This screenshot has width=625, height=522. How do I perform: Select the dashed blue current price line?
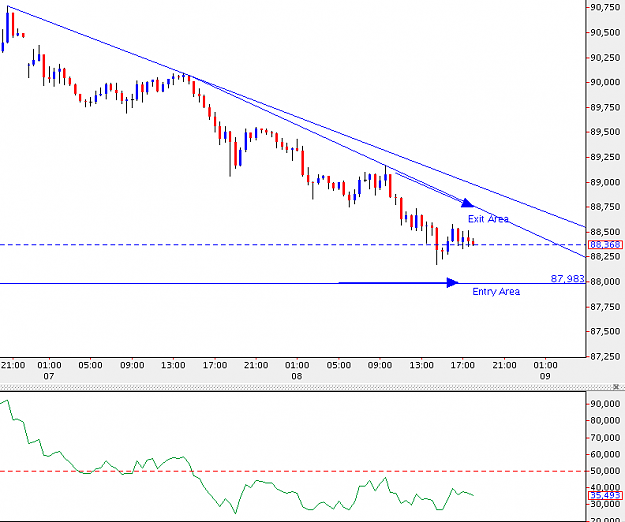tap(293, 244)
